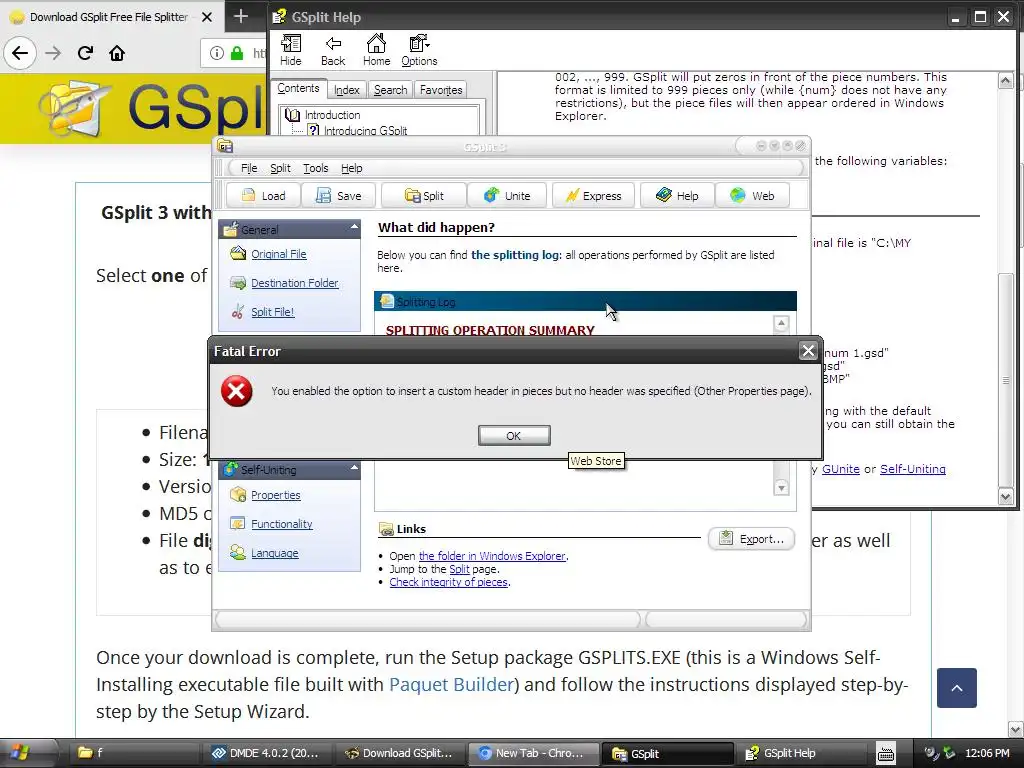Switch to New Tab - Chrome taskbar item

pyautogui.click(x=533, y=753)
